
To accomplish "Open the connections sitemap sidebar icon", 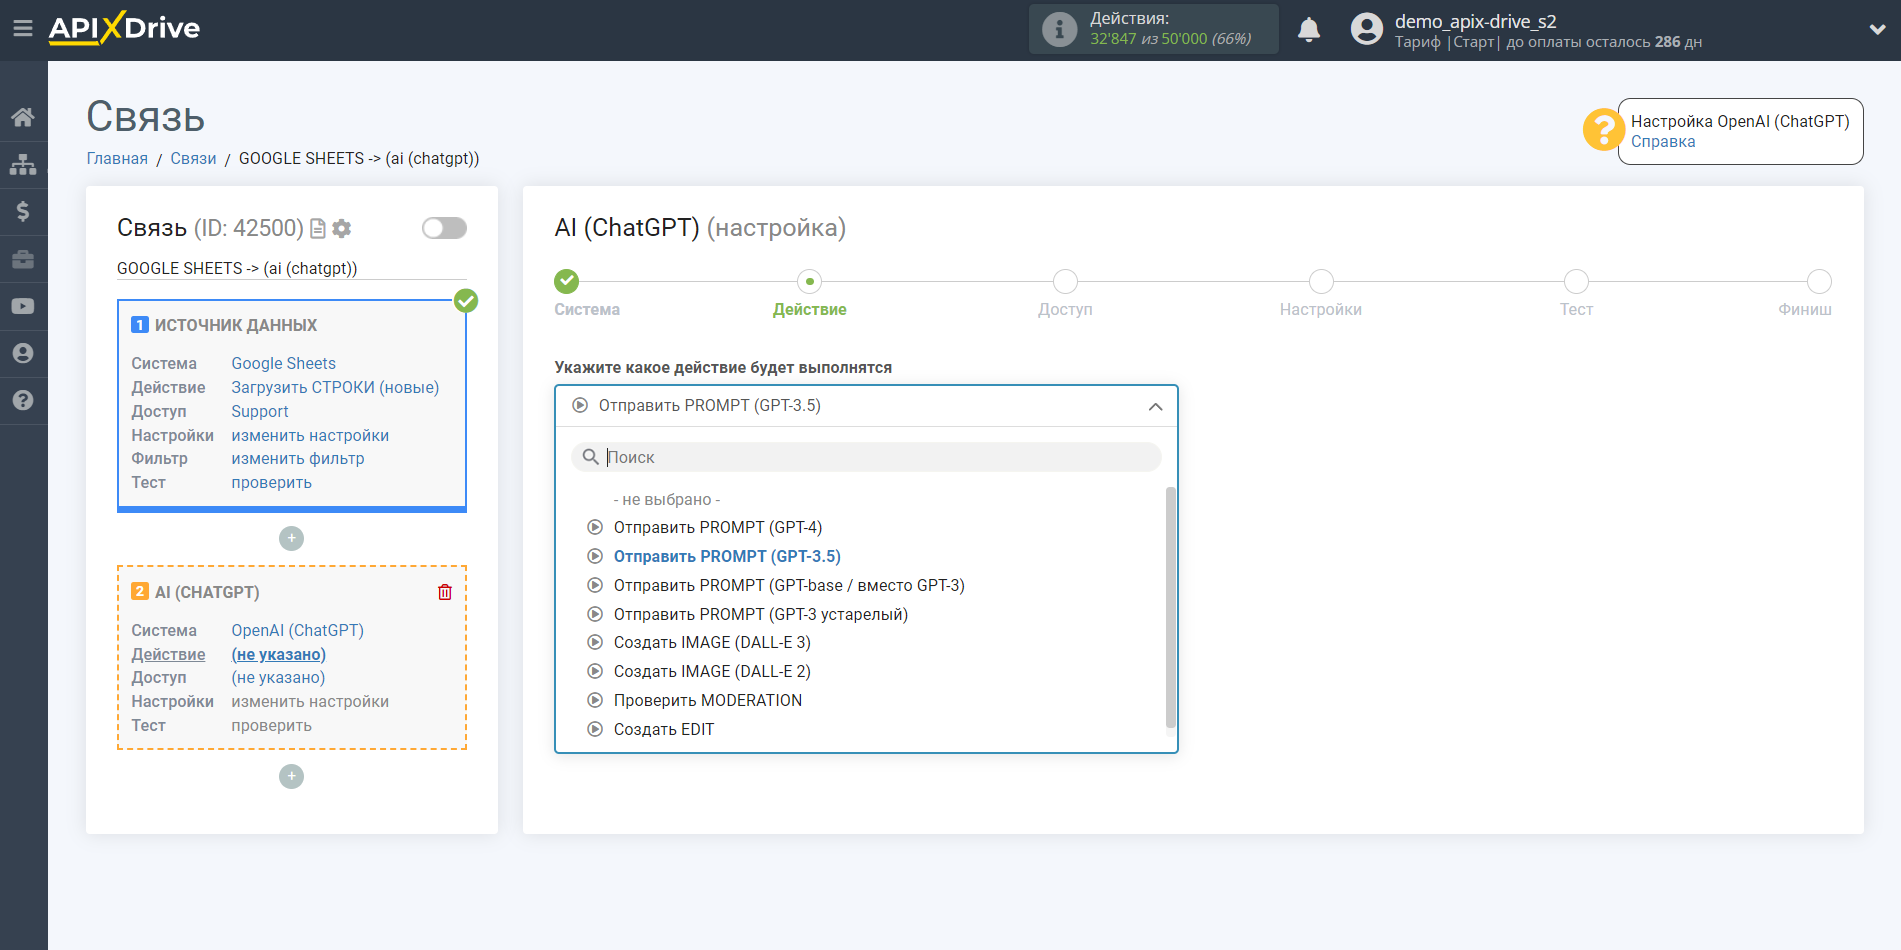I will [x=23, y=164].
